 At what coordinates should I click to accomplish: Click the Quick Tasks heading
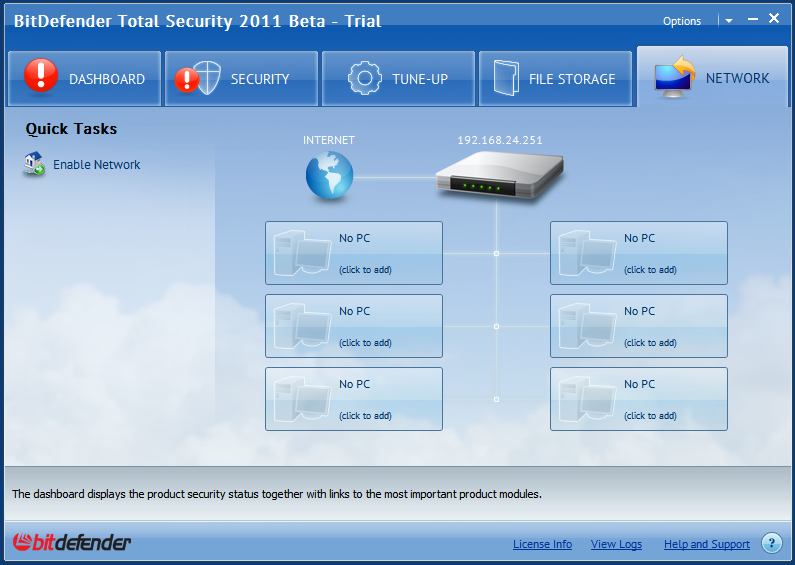(71, 129)
